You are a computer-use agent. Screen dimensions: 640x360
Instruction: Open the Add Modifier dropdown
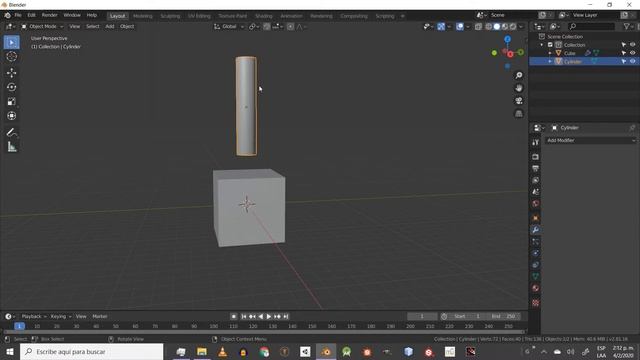591,140
